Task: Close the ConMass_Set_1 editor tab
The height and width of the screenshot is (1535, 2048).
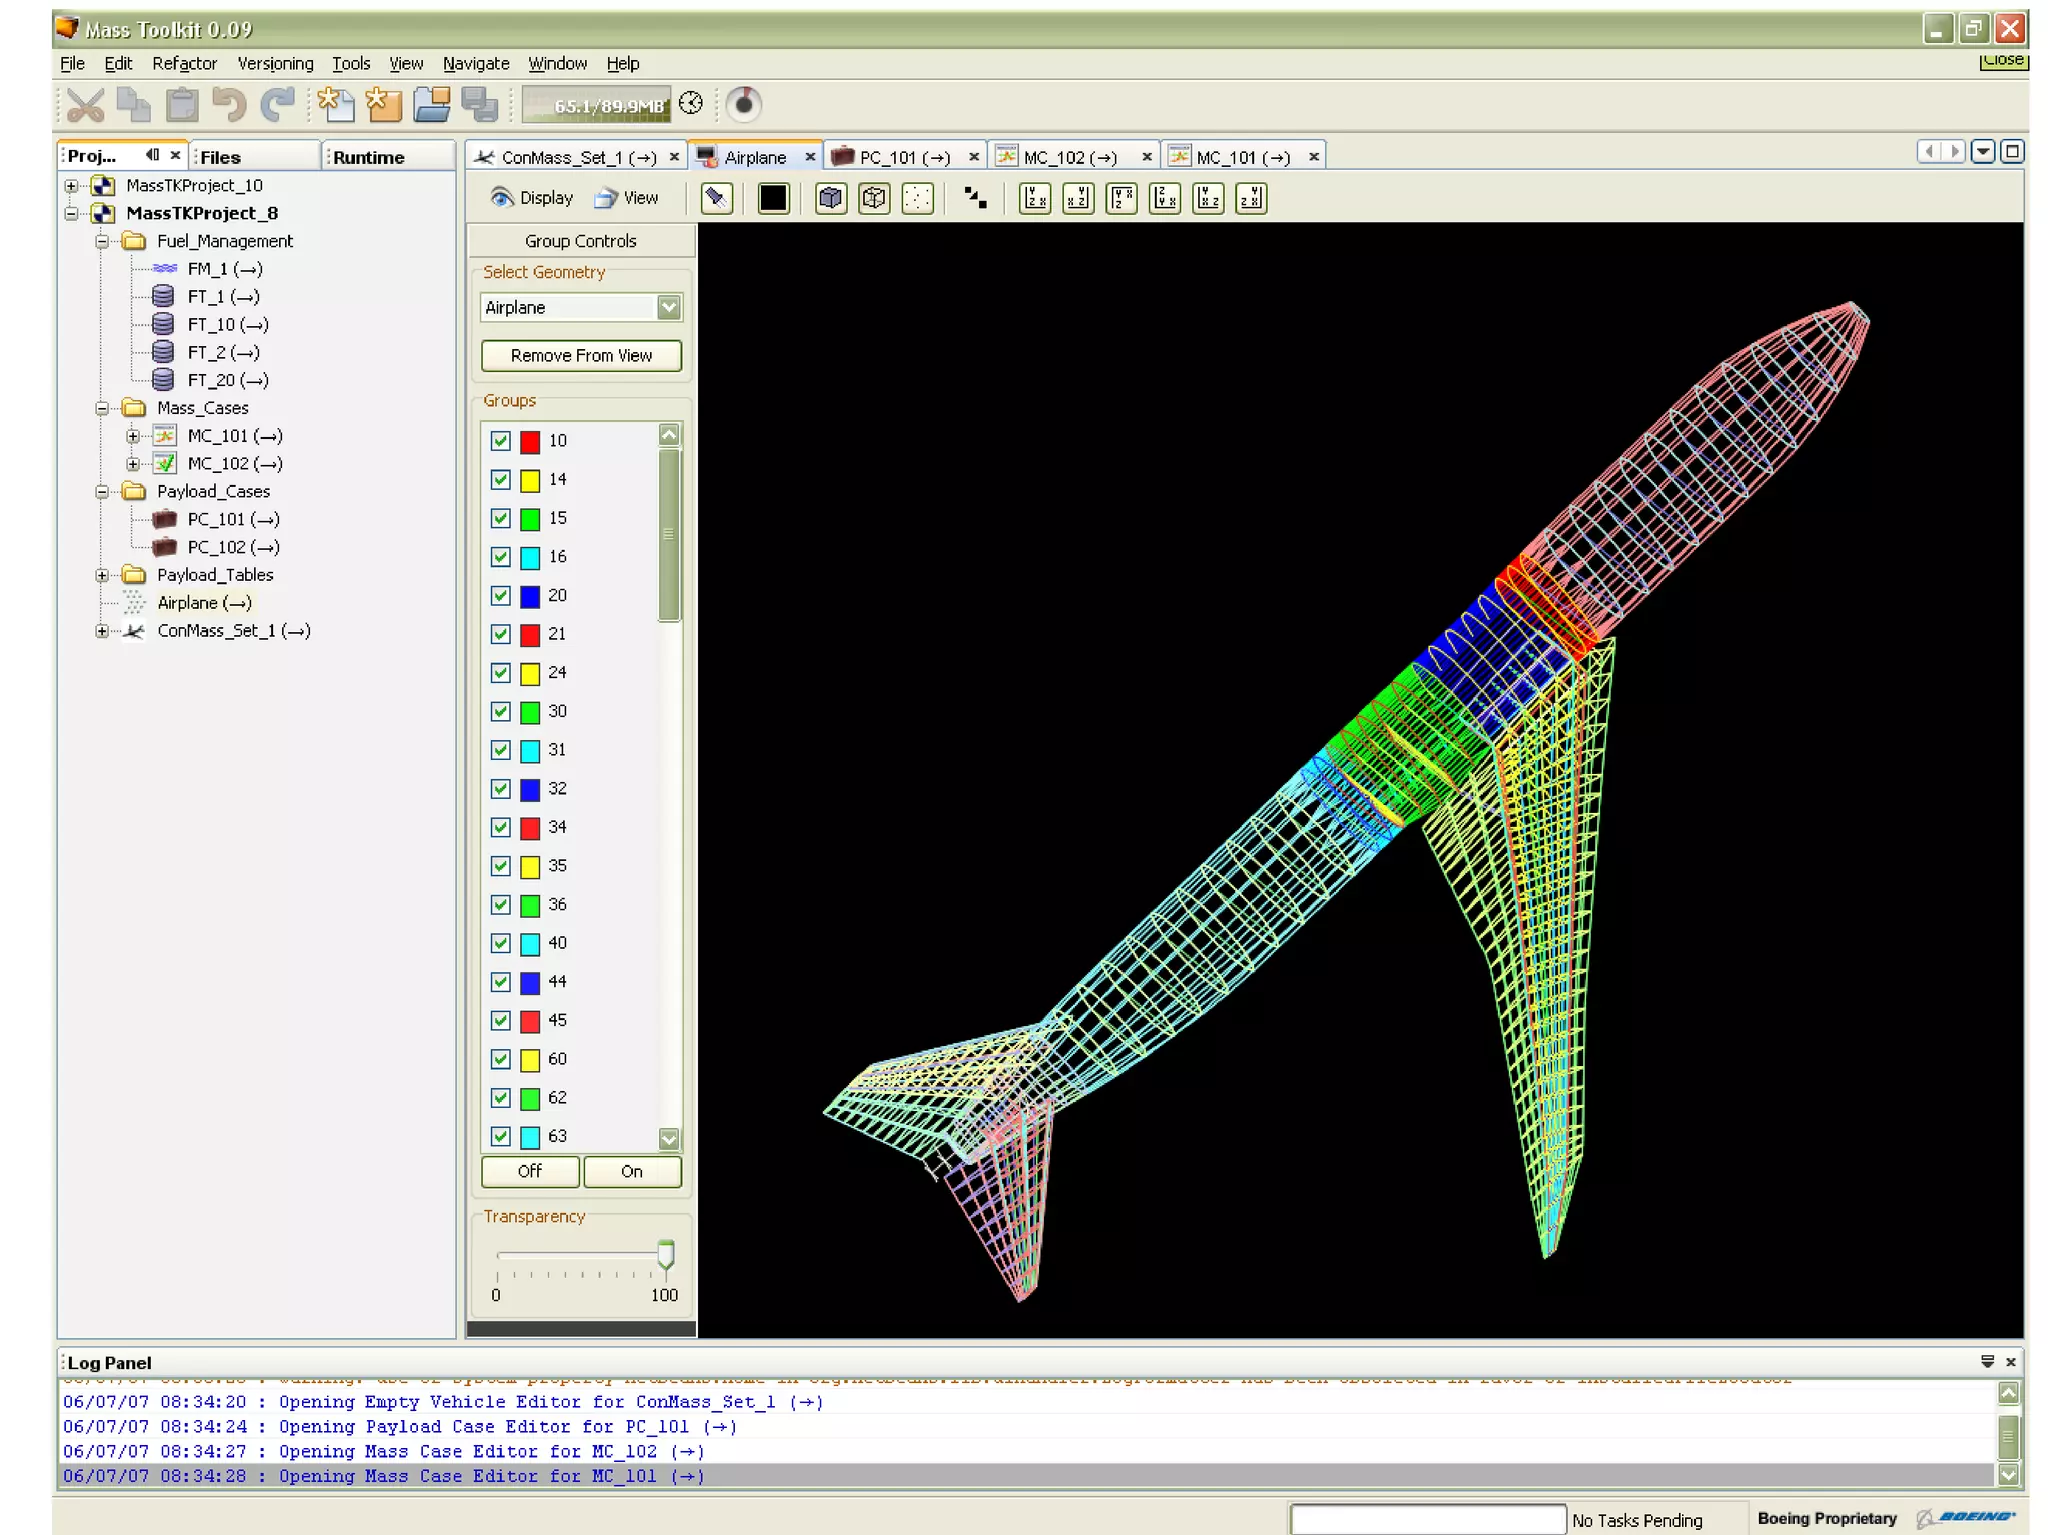Action: click(674, 157)
